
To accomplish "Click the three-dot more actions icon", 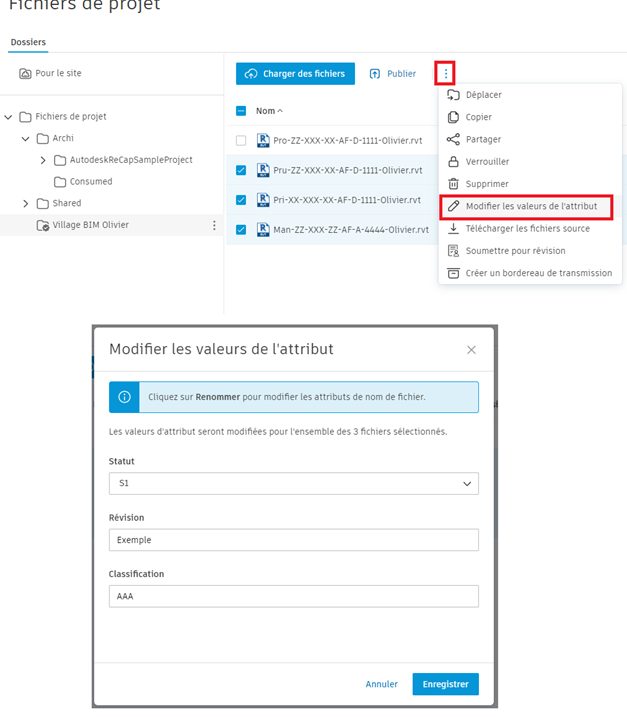I will [446, 73].
